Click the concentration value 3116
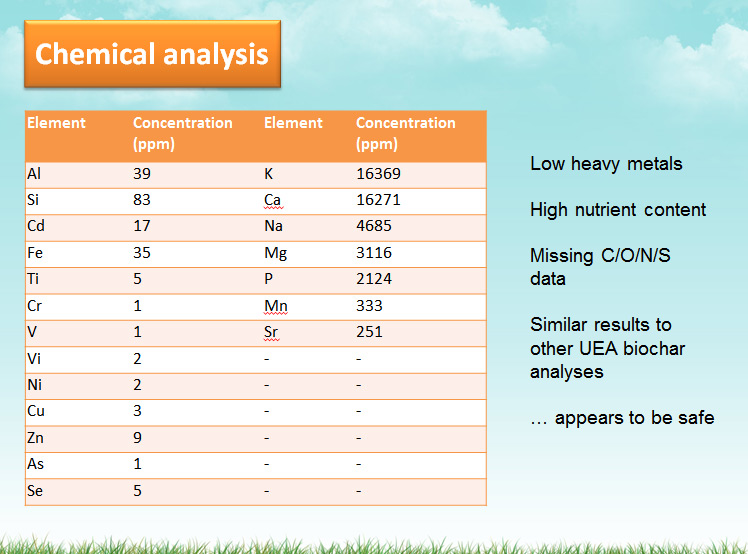Viewport: 748px width, 554px height. coord(374,252)
